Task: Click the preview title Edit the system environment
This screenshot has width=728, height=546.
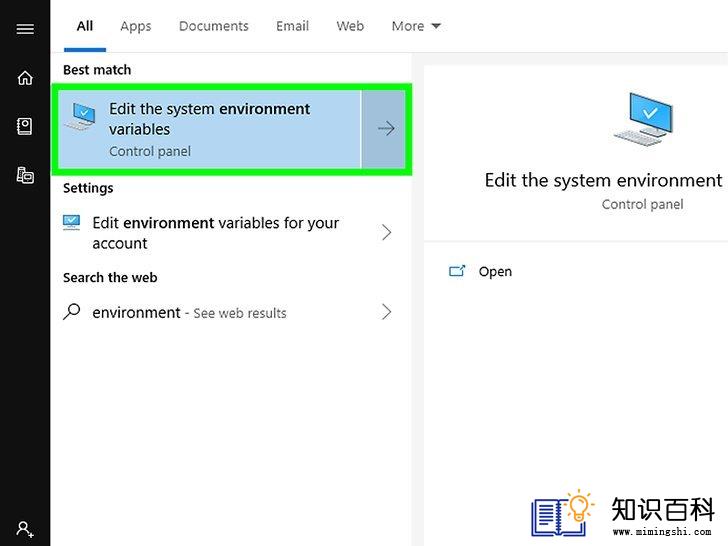Action: coord(603,180)
